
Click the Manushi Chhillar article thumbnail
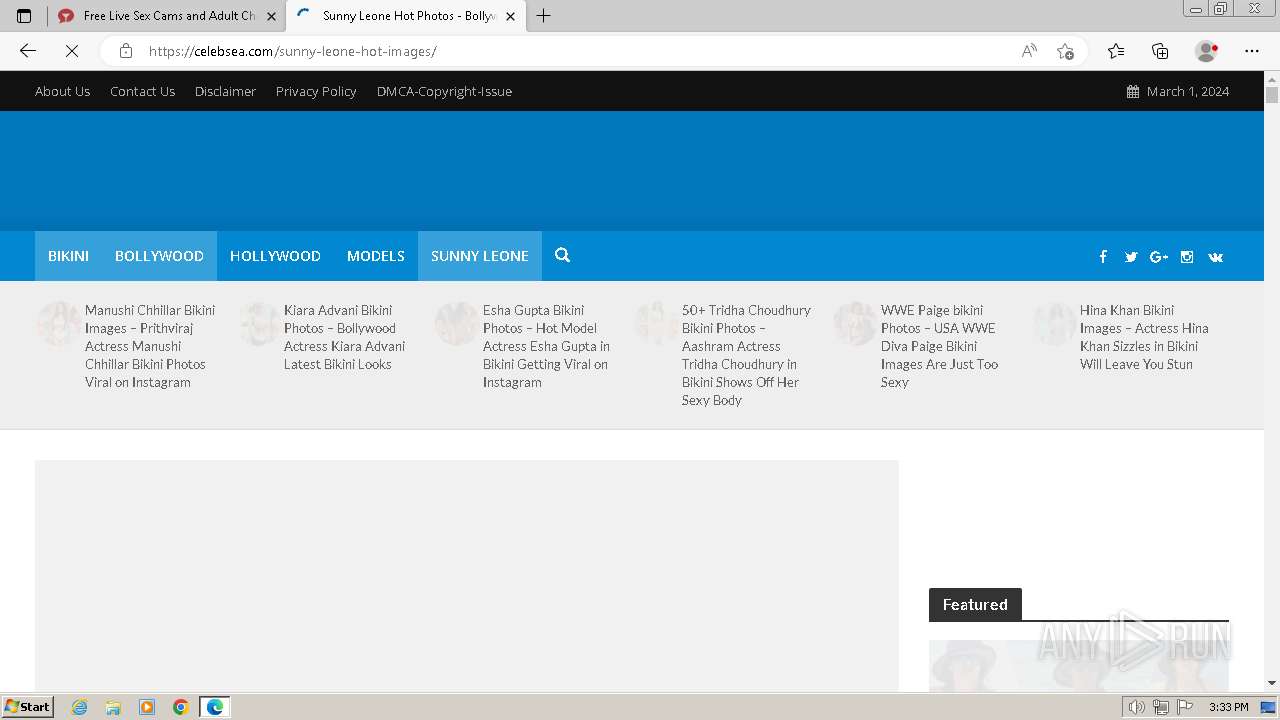tap(58, 325)
